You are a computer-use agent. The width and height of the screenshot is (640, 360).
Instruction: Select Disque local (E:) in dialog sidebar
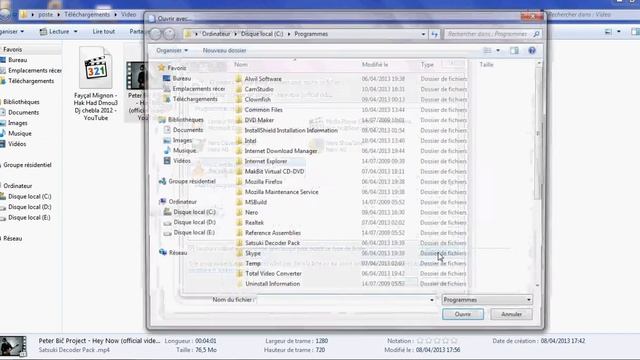click(x=194, y=232)
